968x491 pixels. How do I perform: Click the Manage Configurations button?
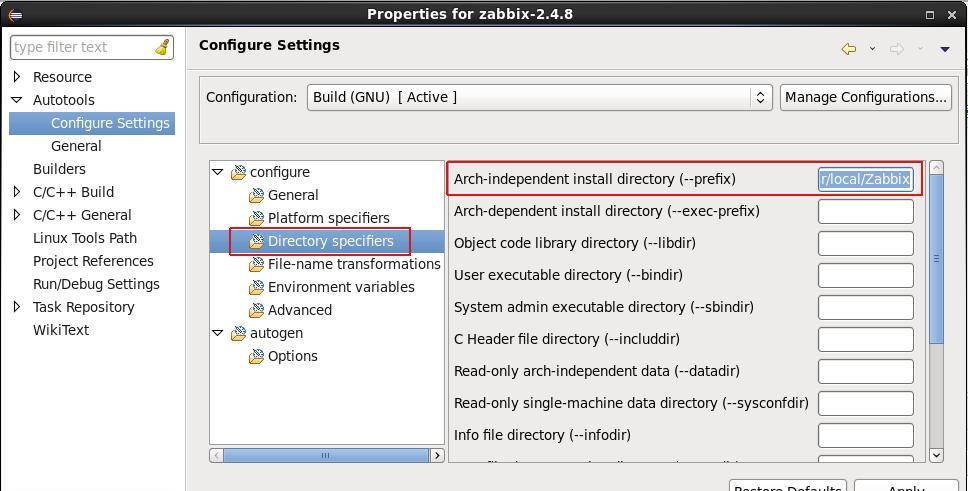[865, 97]
